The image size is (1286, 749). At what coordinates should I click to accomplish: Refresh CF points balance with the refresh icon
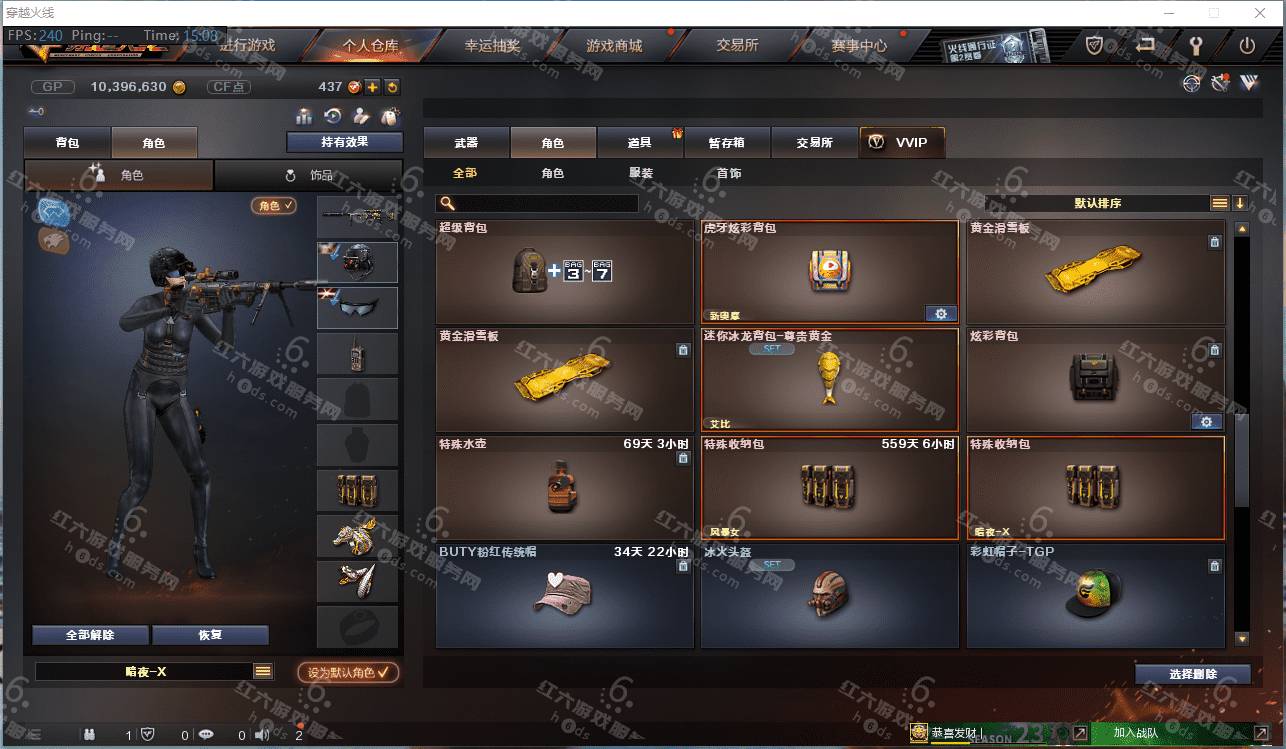392,87
